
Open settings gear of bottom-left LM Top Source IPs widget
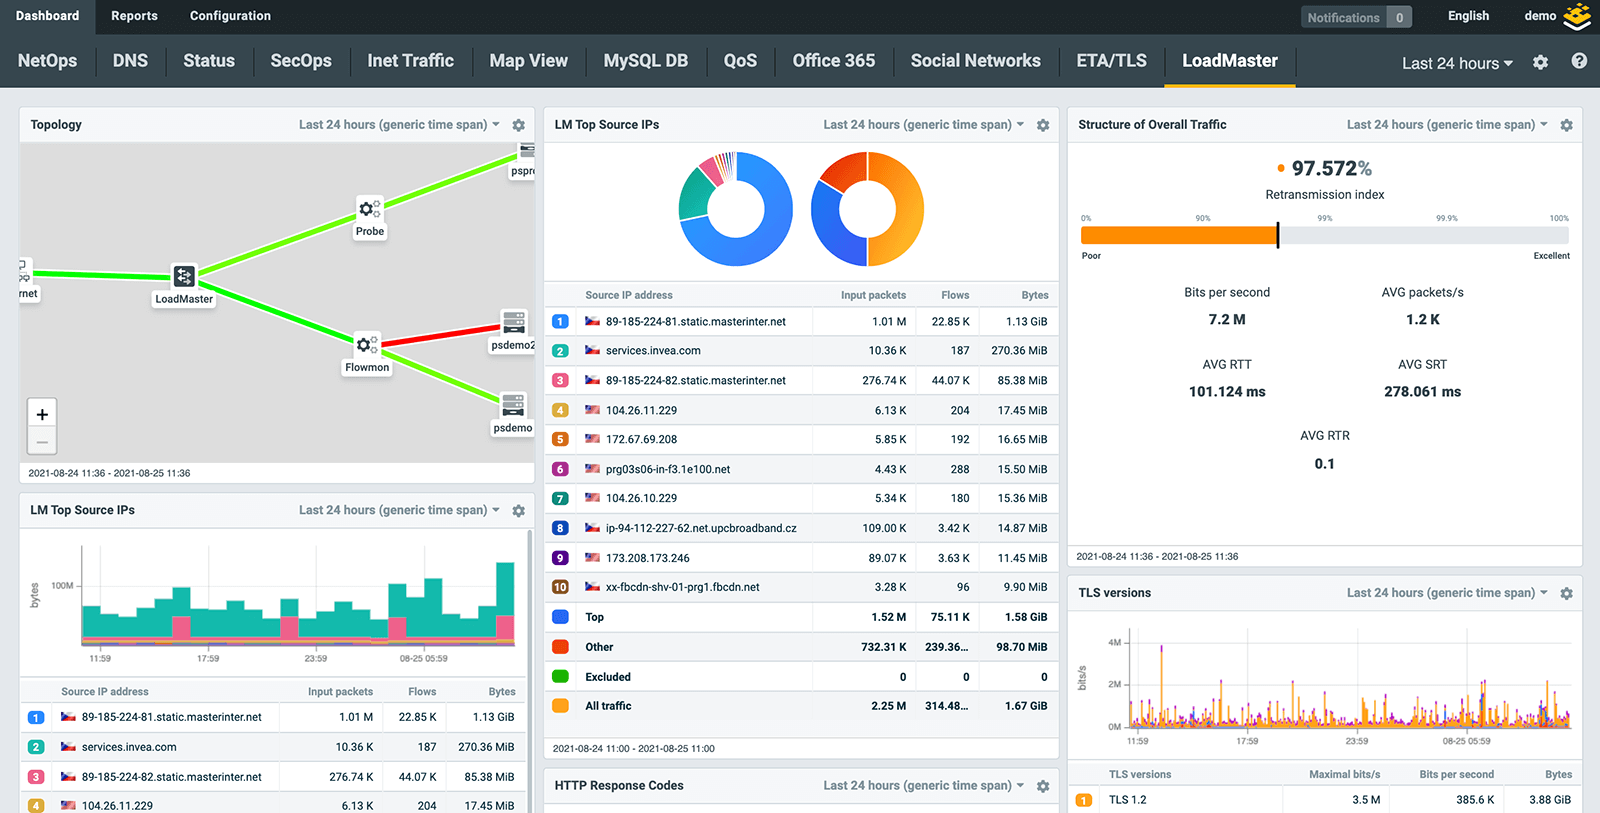pyautogui.click(x=518, y=511)
